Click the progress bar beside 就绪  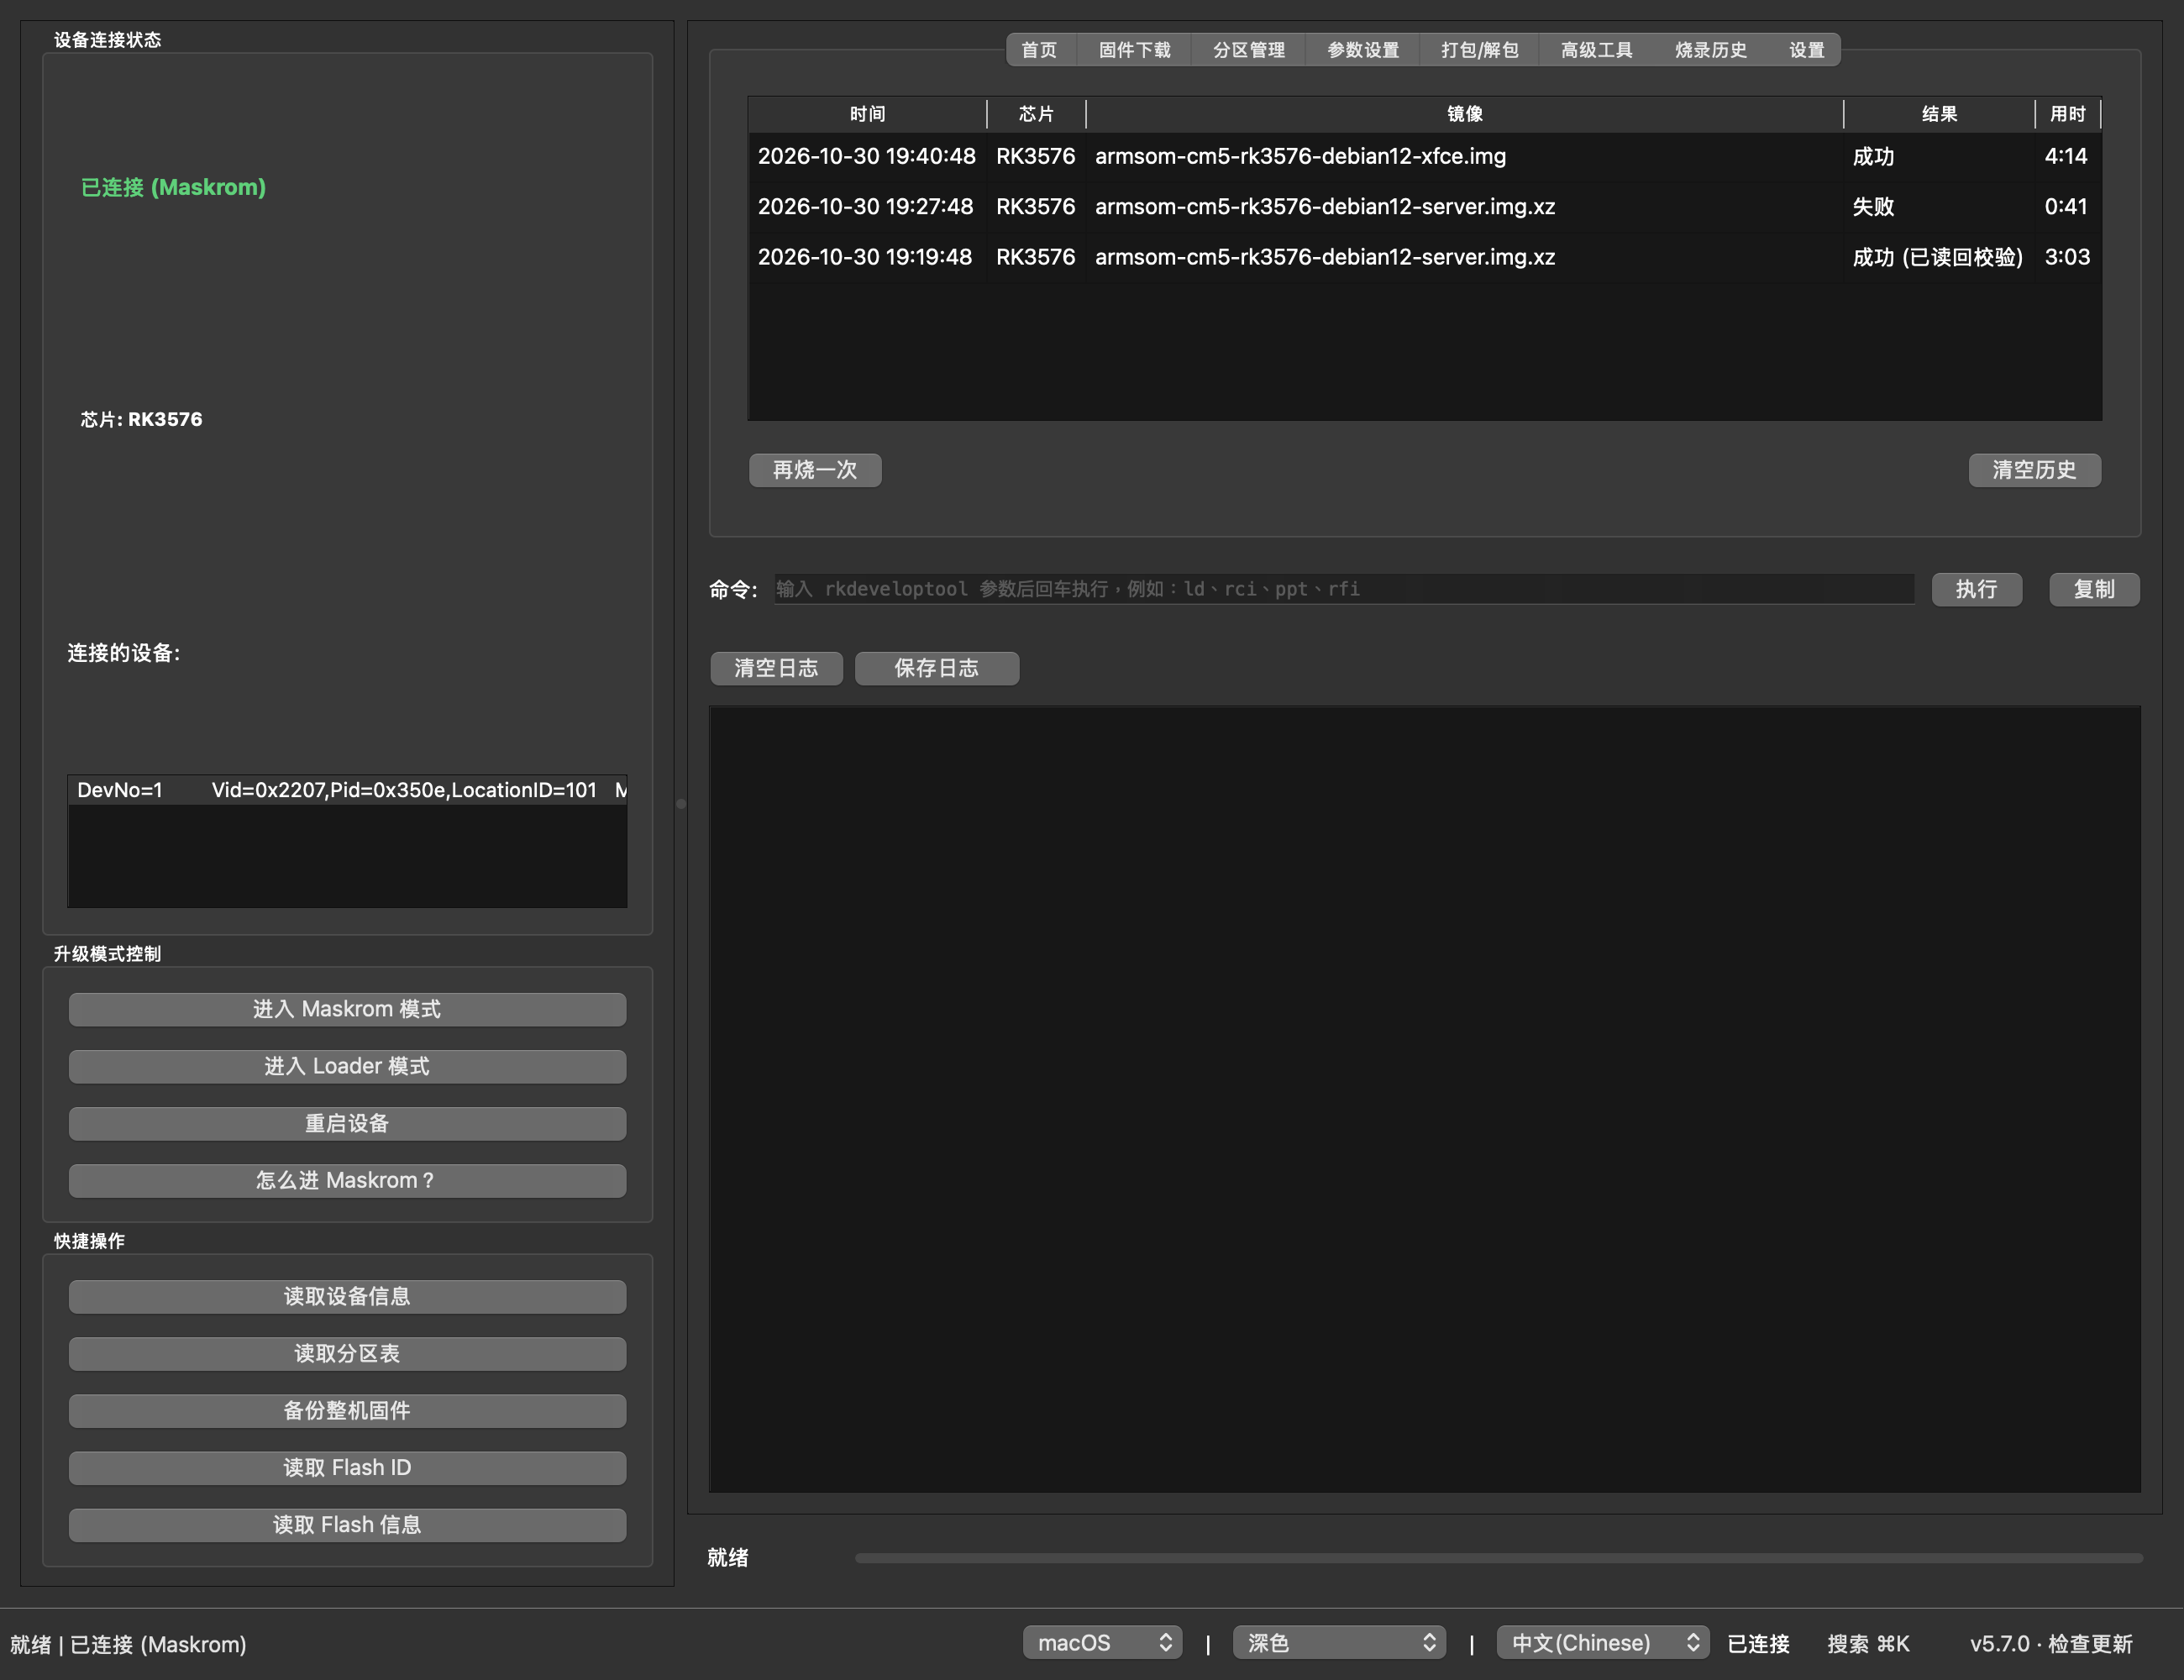coord(1498,1558)
